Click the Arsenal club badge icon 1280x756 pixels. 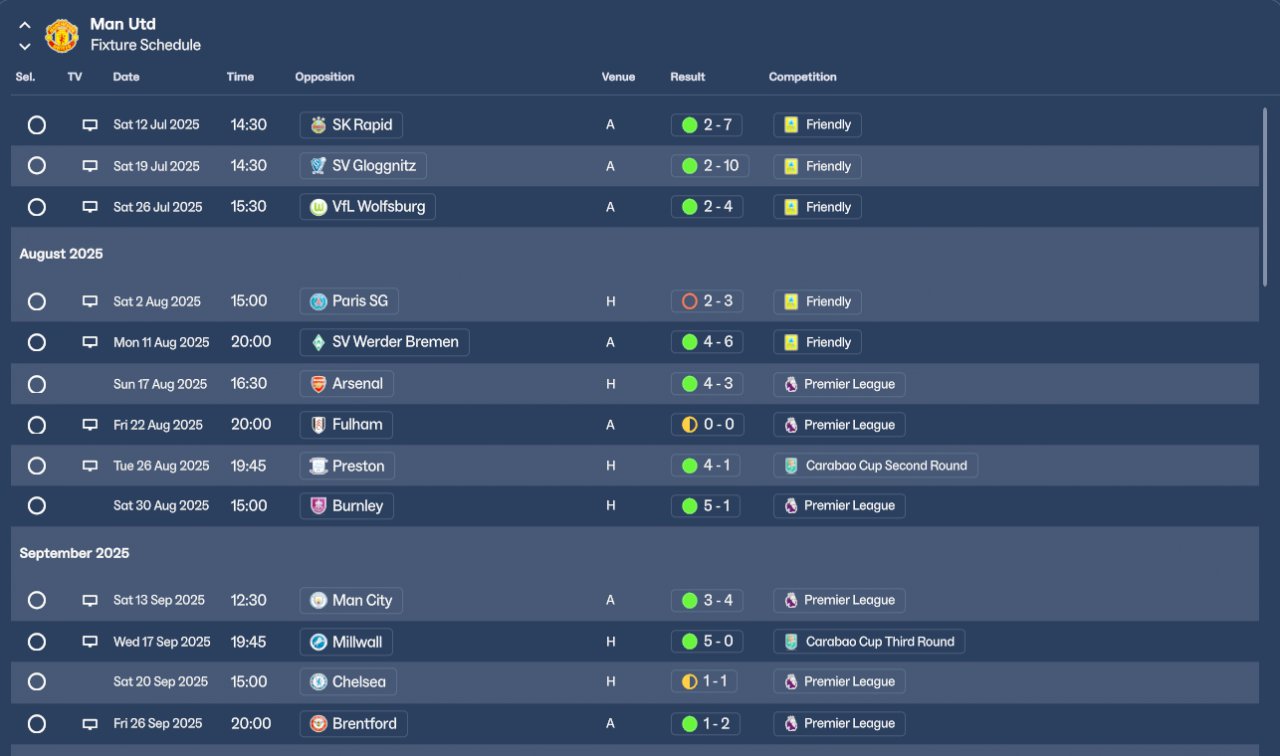318,384
